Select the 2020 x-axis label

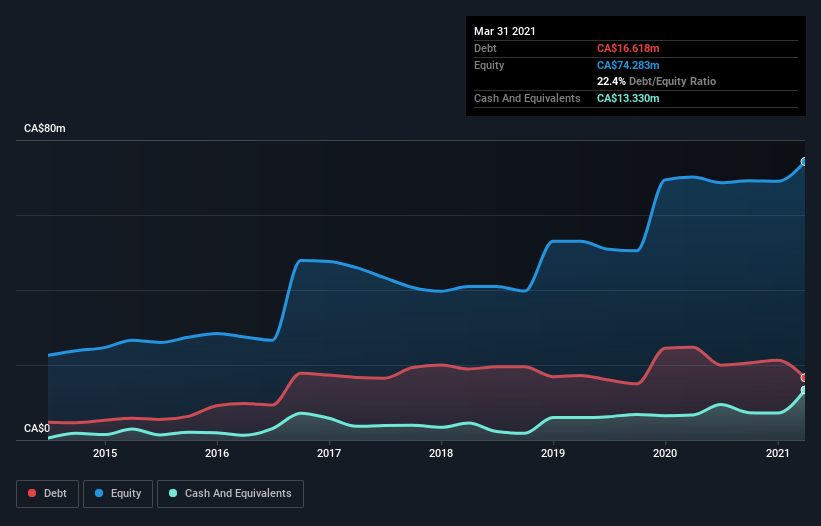coord(665,453)
